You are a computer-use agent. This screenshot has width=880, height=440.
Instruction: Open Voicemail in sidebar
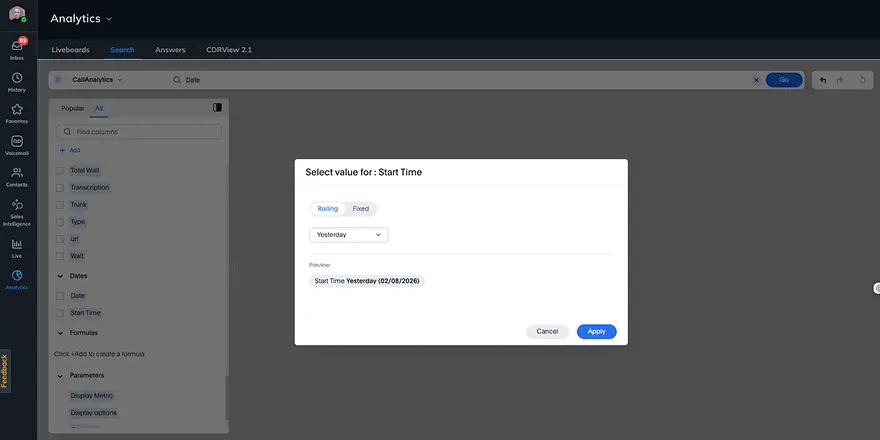click(17, 144)
